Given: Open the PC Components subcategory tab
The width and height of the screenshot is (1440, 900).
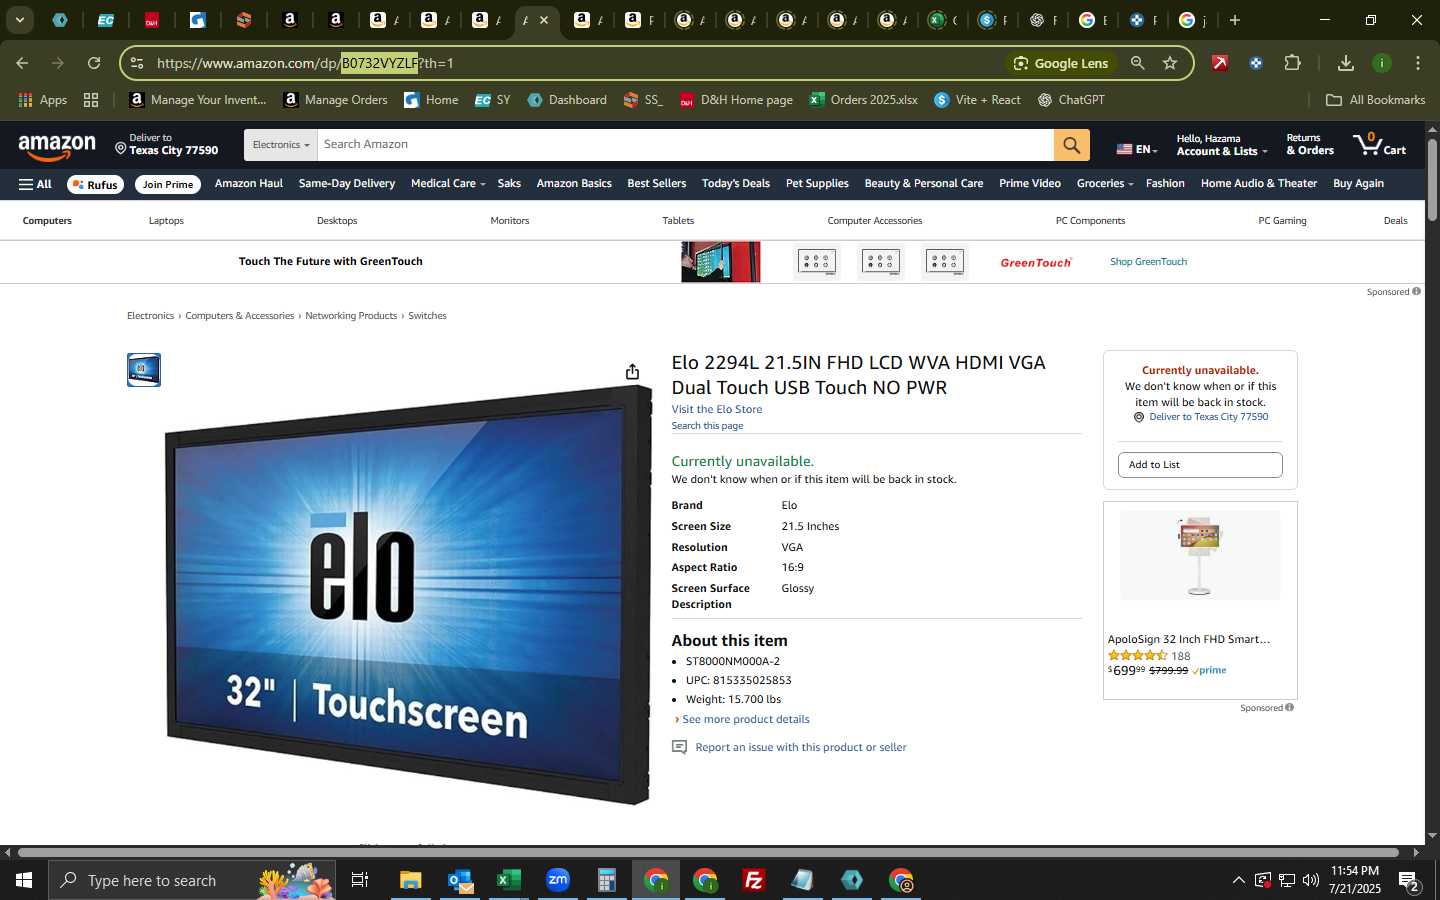Looking at the screenshot, I should [1090, 221].
